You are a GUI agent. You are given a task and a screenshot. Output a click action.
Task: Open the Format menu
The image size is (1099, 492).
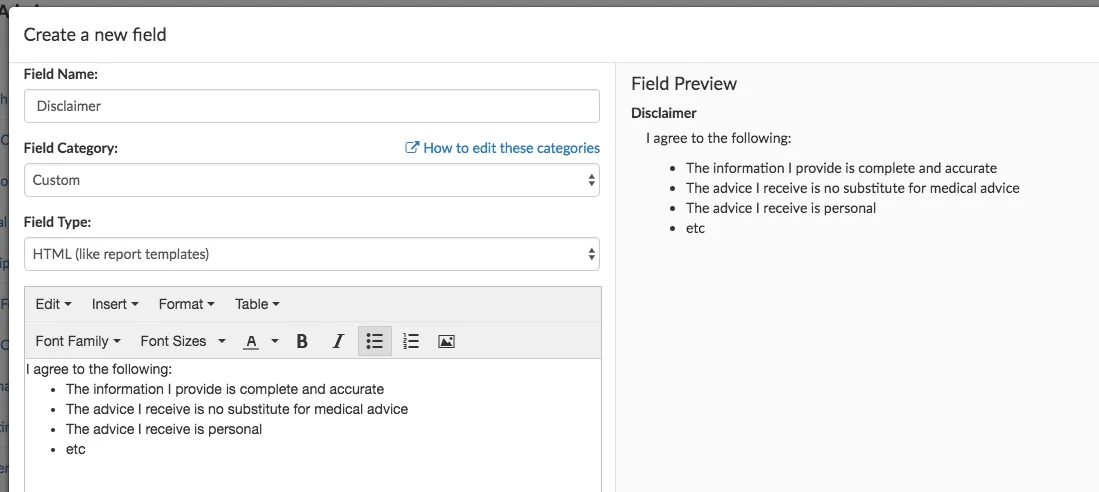point(186,304)
